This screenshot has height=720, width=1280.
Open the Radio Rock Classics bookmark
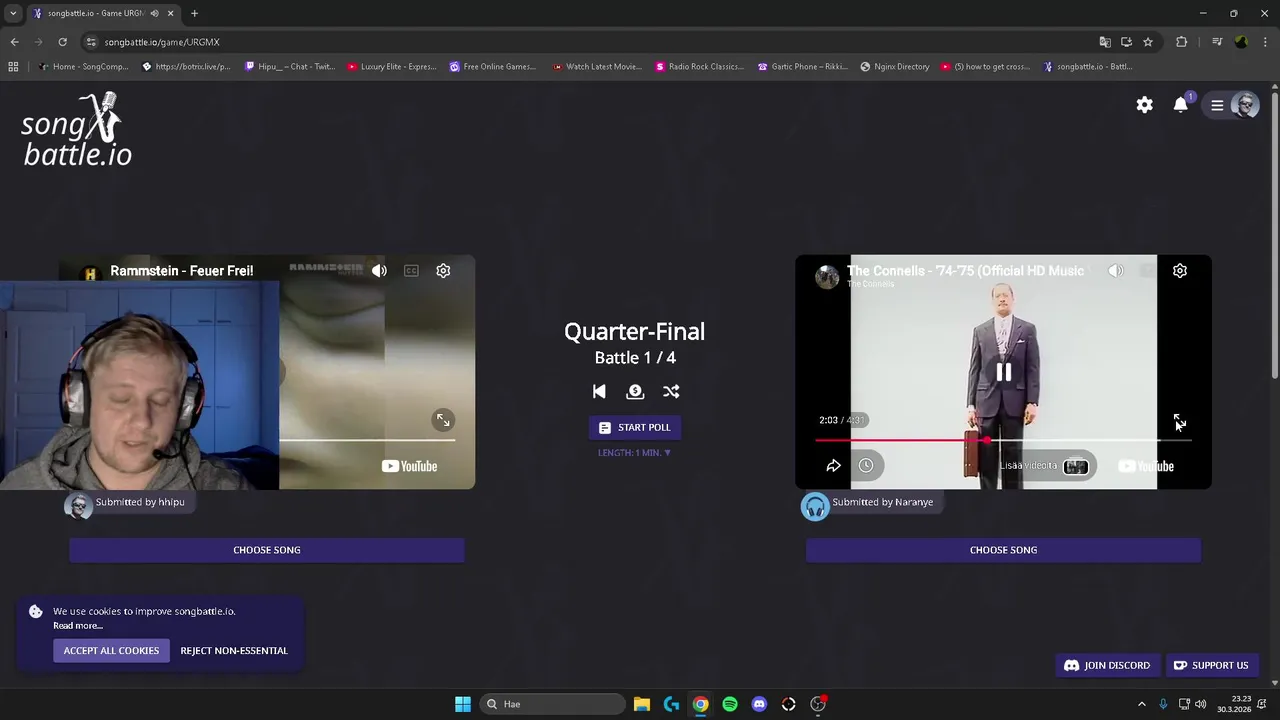699,67
